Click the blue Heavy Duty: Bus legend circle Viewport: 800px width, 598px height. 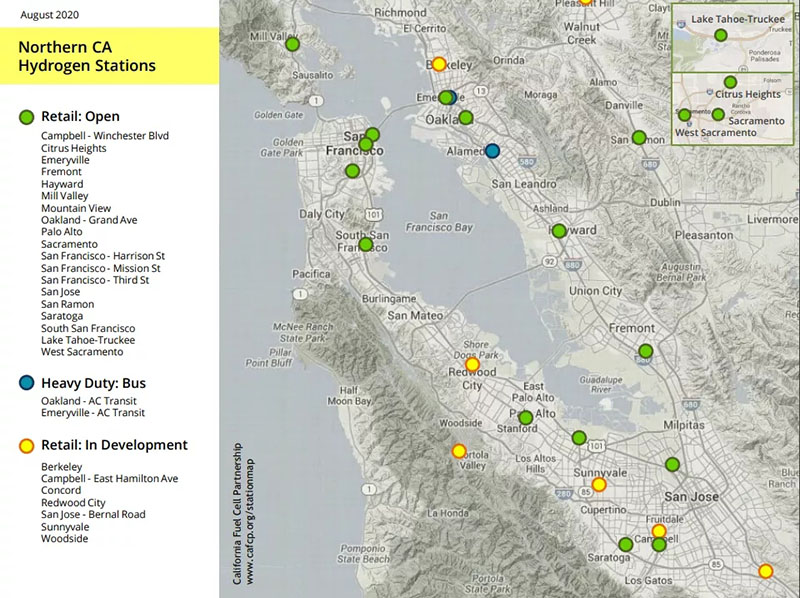click(28, 383)
